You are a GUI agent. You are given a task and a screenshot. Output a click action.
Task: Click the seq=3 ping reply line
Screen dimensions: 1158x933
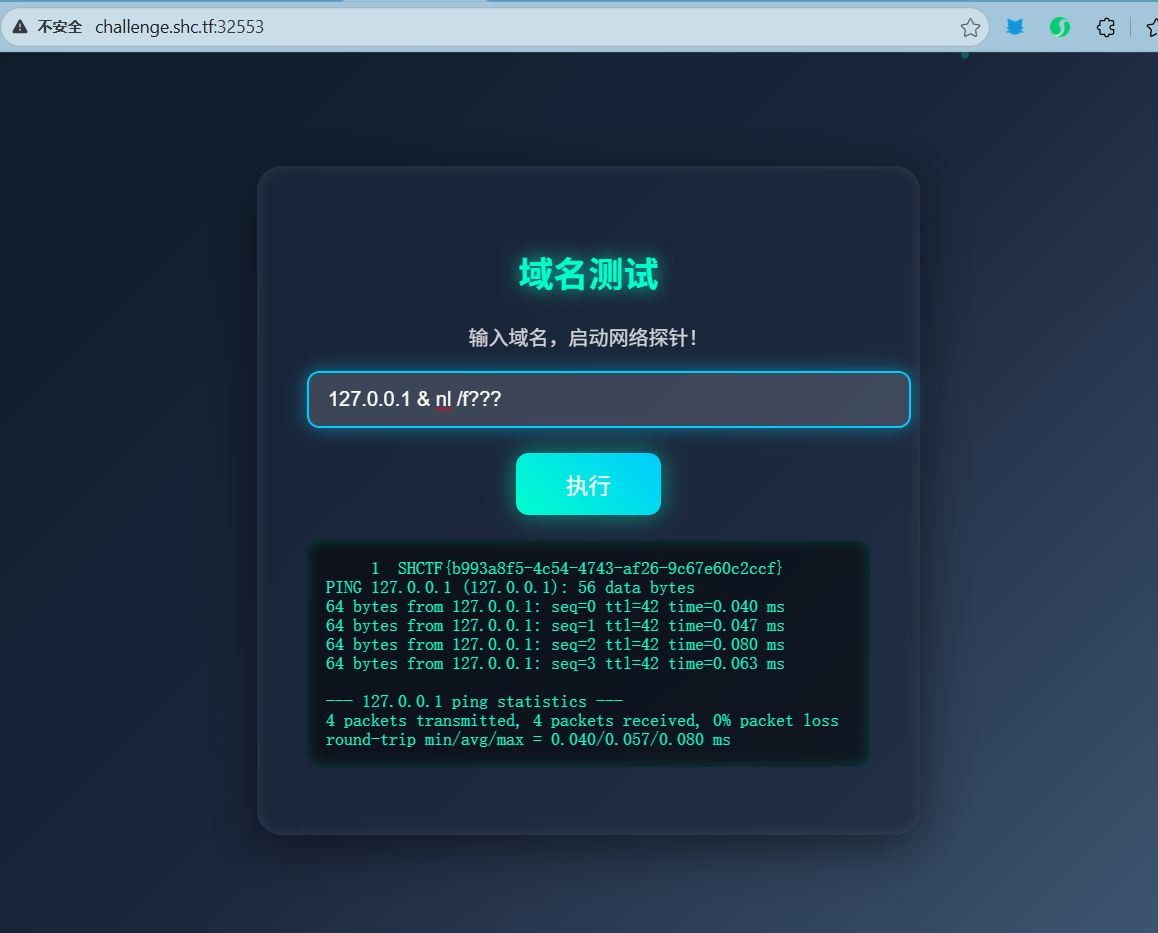555,664
